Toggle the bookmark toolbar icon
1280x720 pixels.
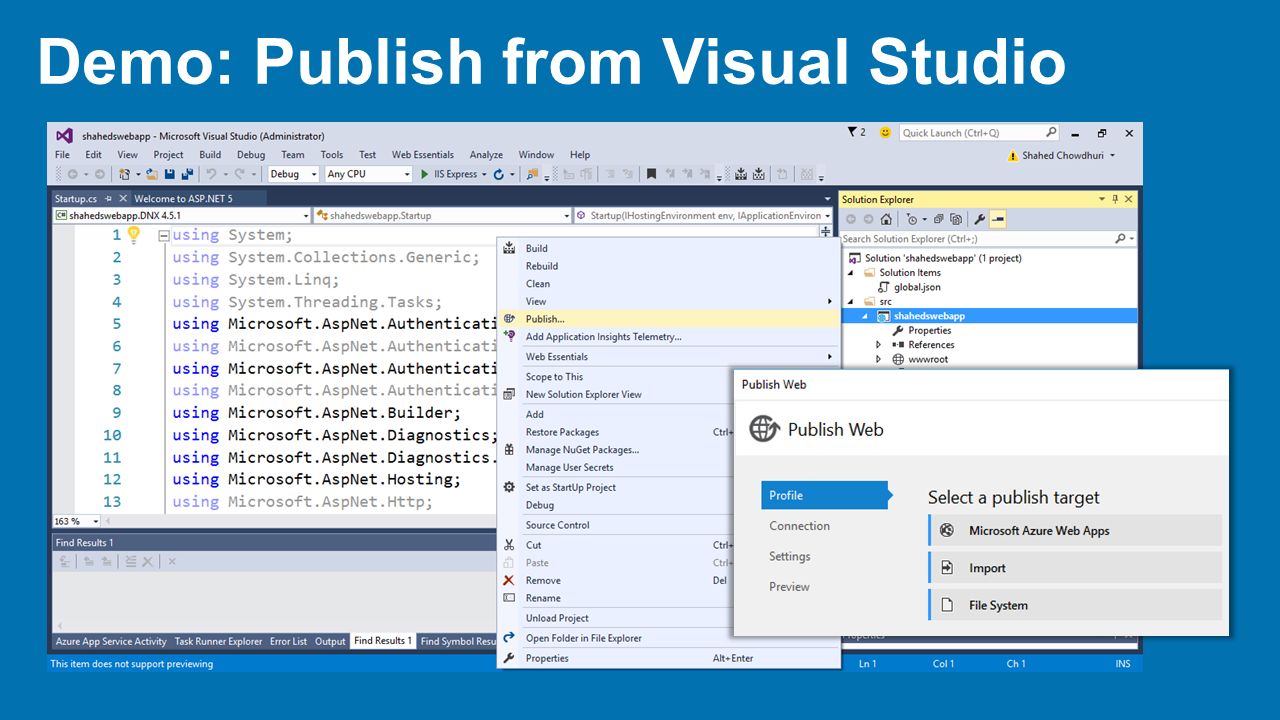[651, 174]
